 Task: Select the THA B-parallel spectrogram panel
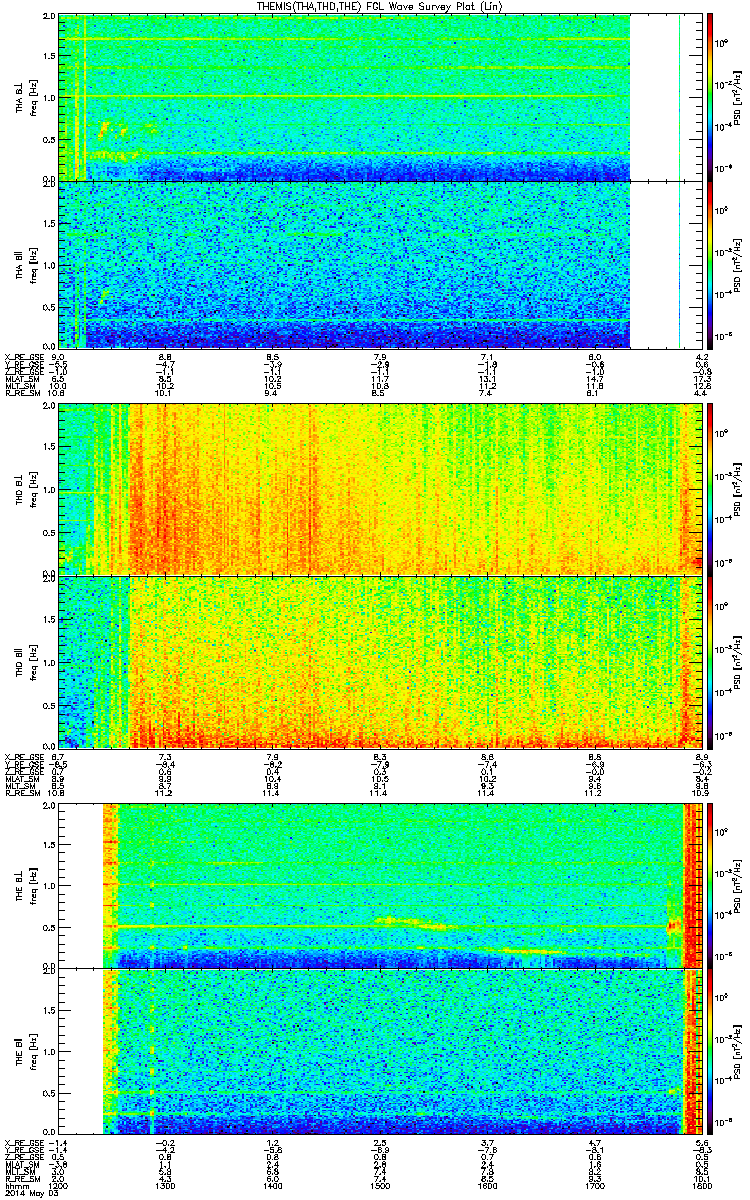[381, 263]
